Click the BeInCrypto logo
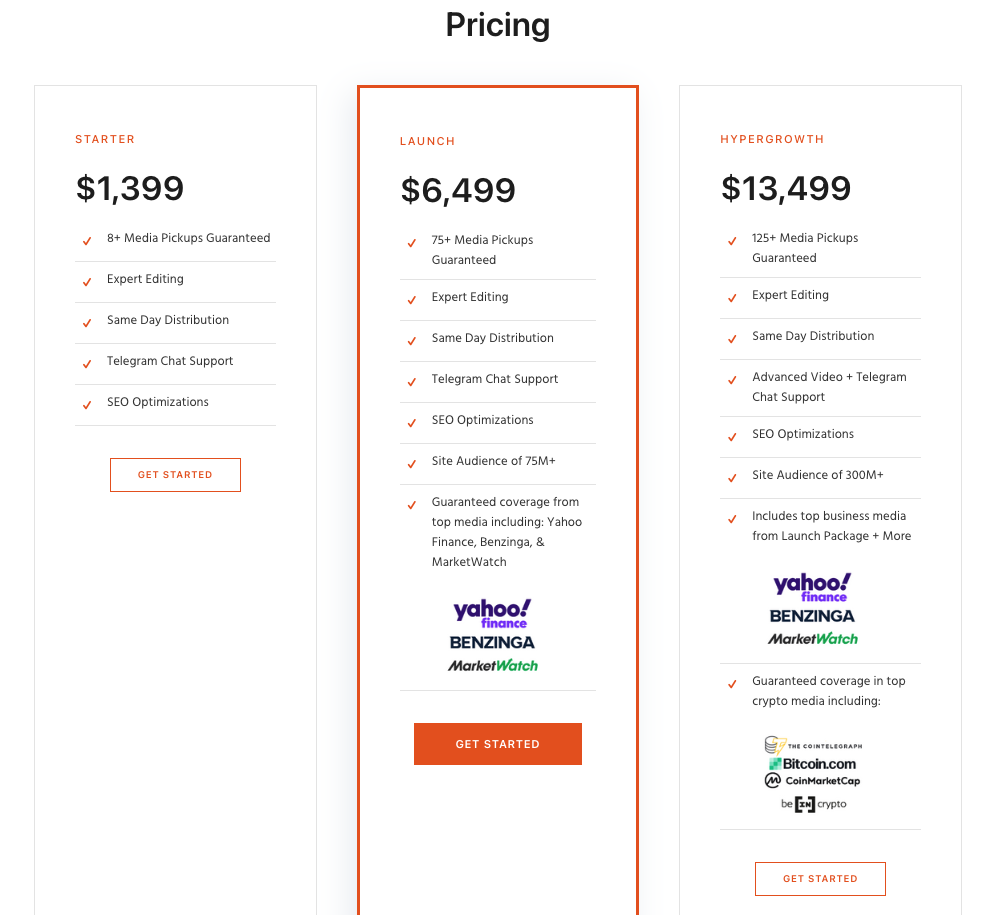Viewport: 1003px width, 915px height. [811, 802]
